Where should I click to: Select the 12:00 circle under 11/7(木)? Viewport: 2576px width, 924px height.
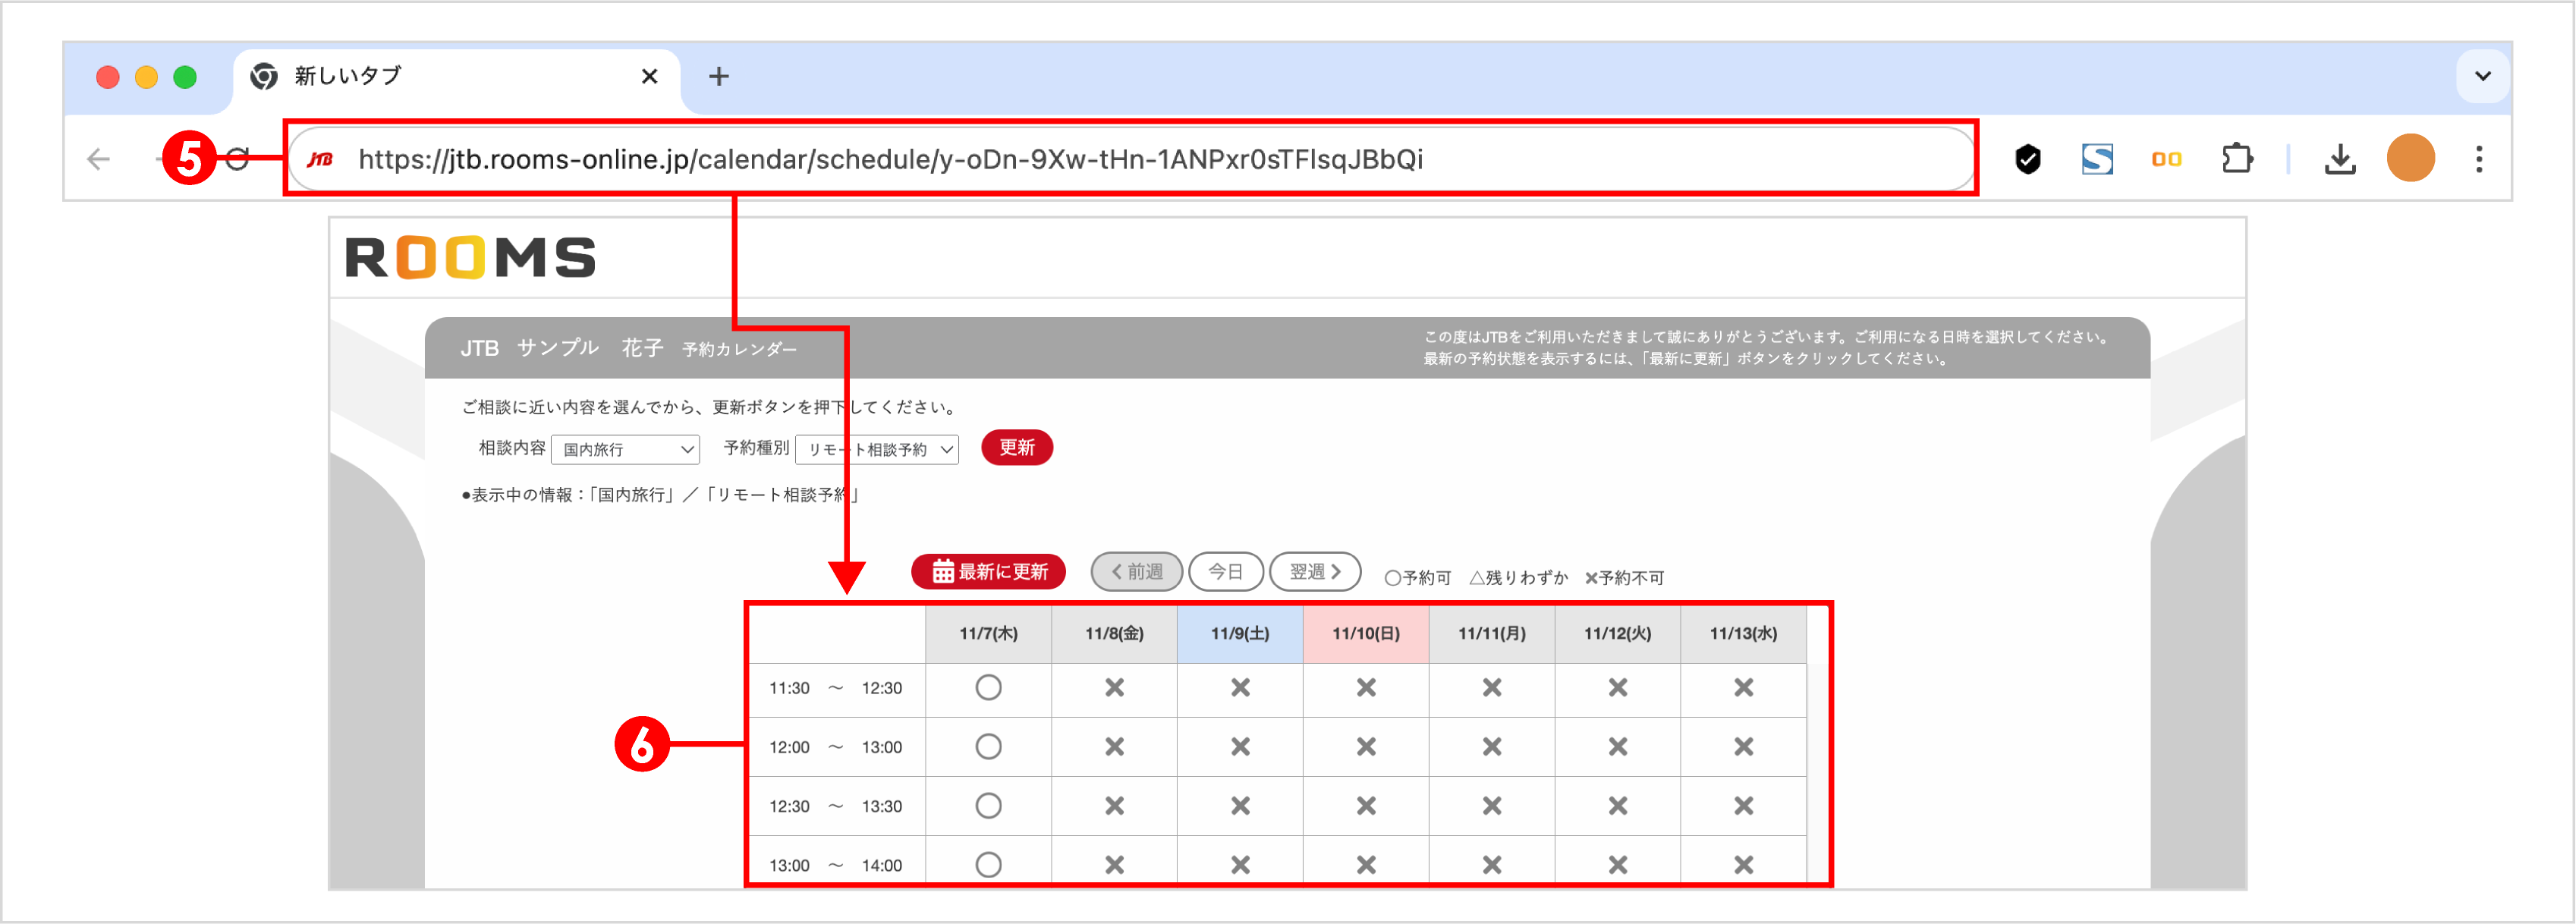coord(989,746)
